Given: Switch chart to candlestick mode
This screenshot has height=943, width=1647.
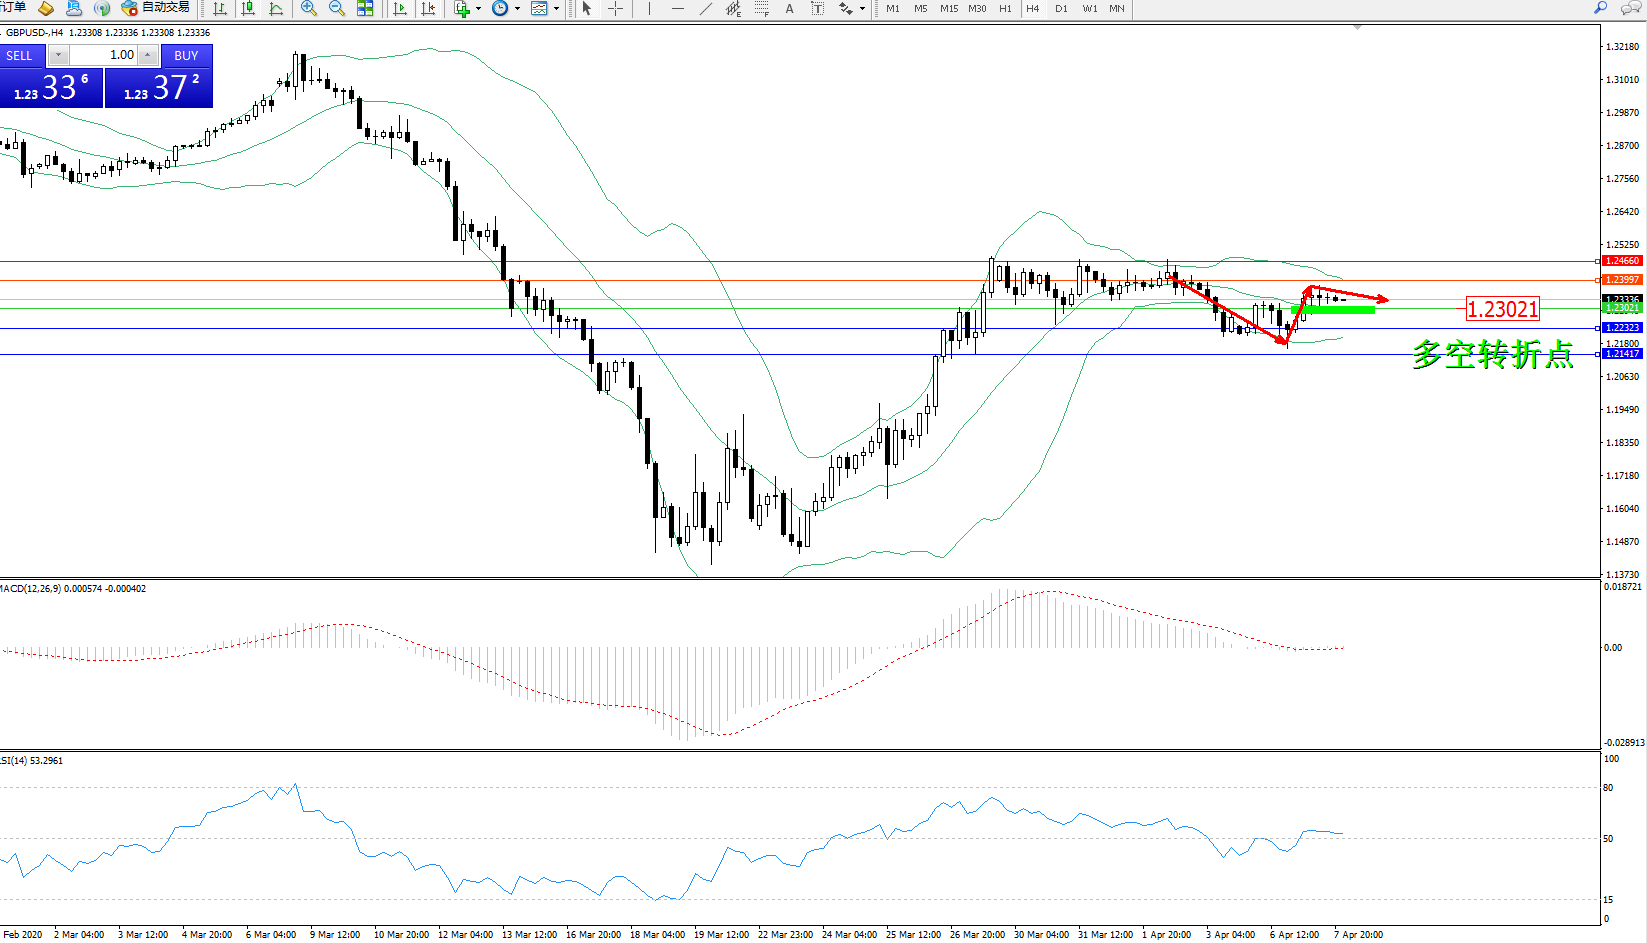Looking at the screenshot, I should point(248,9).
